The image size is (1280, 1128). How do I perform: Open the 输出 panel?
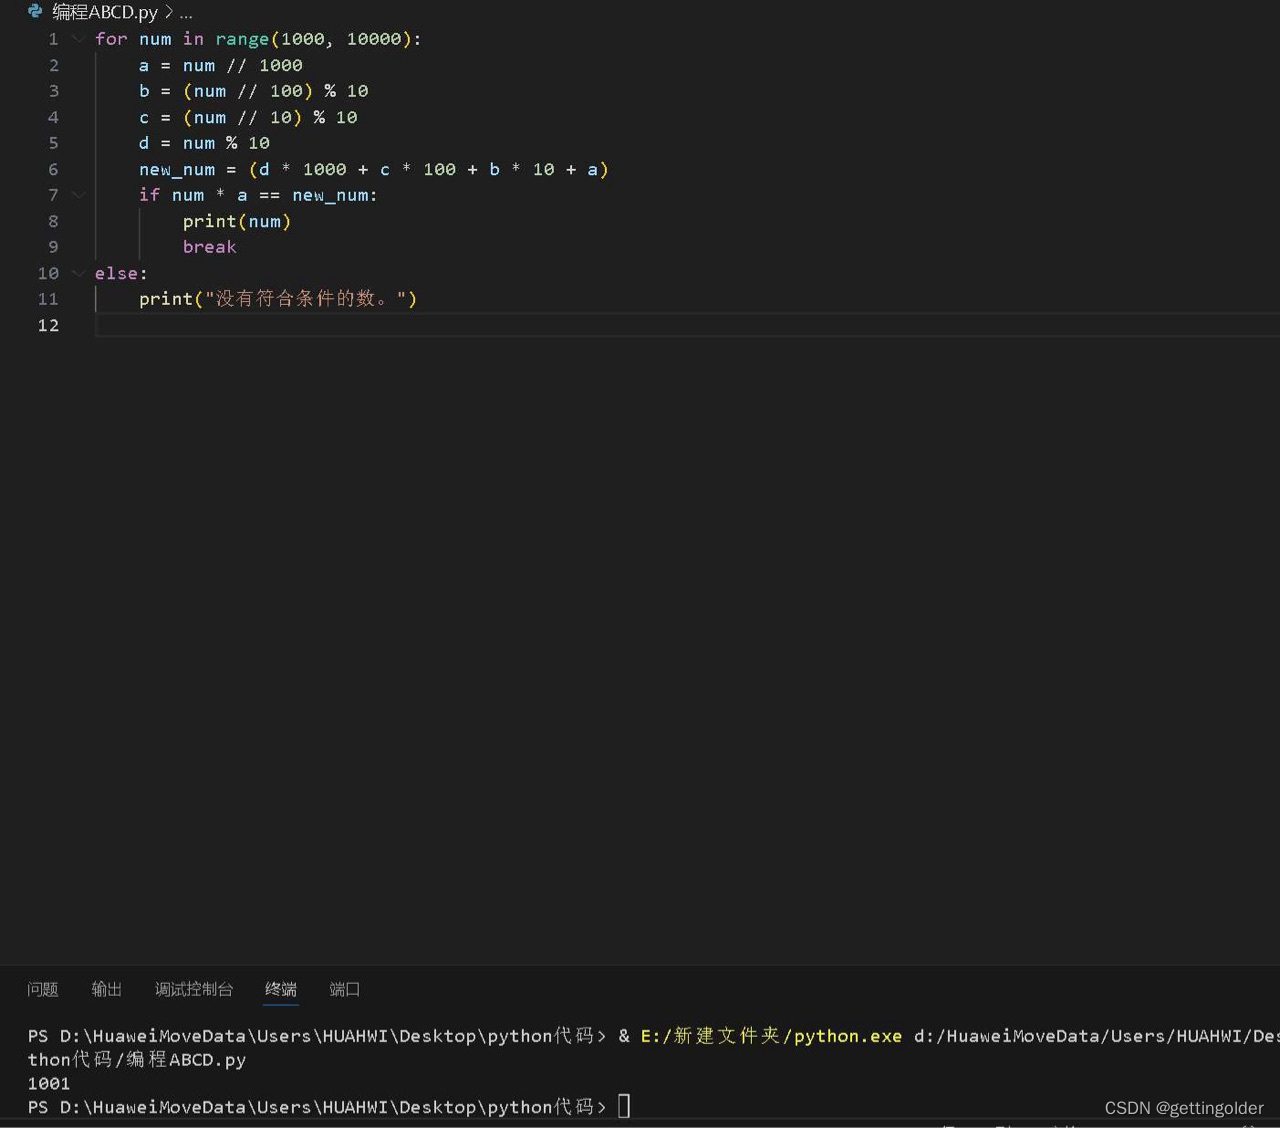[106, 989]
